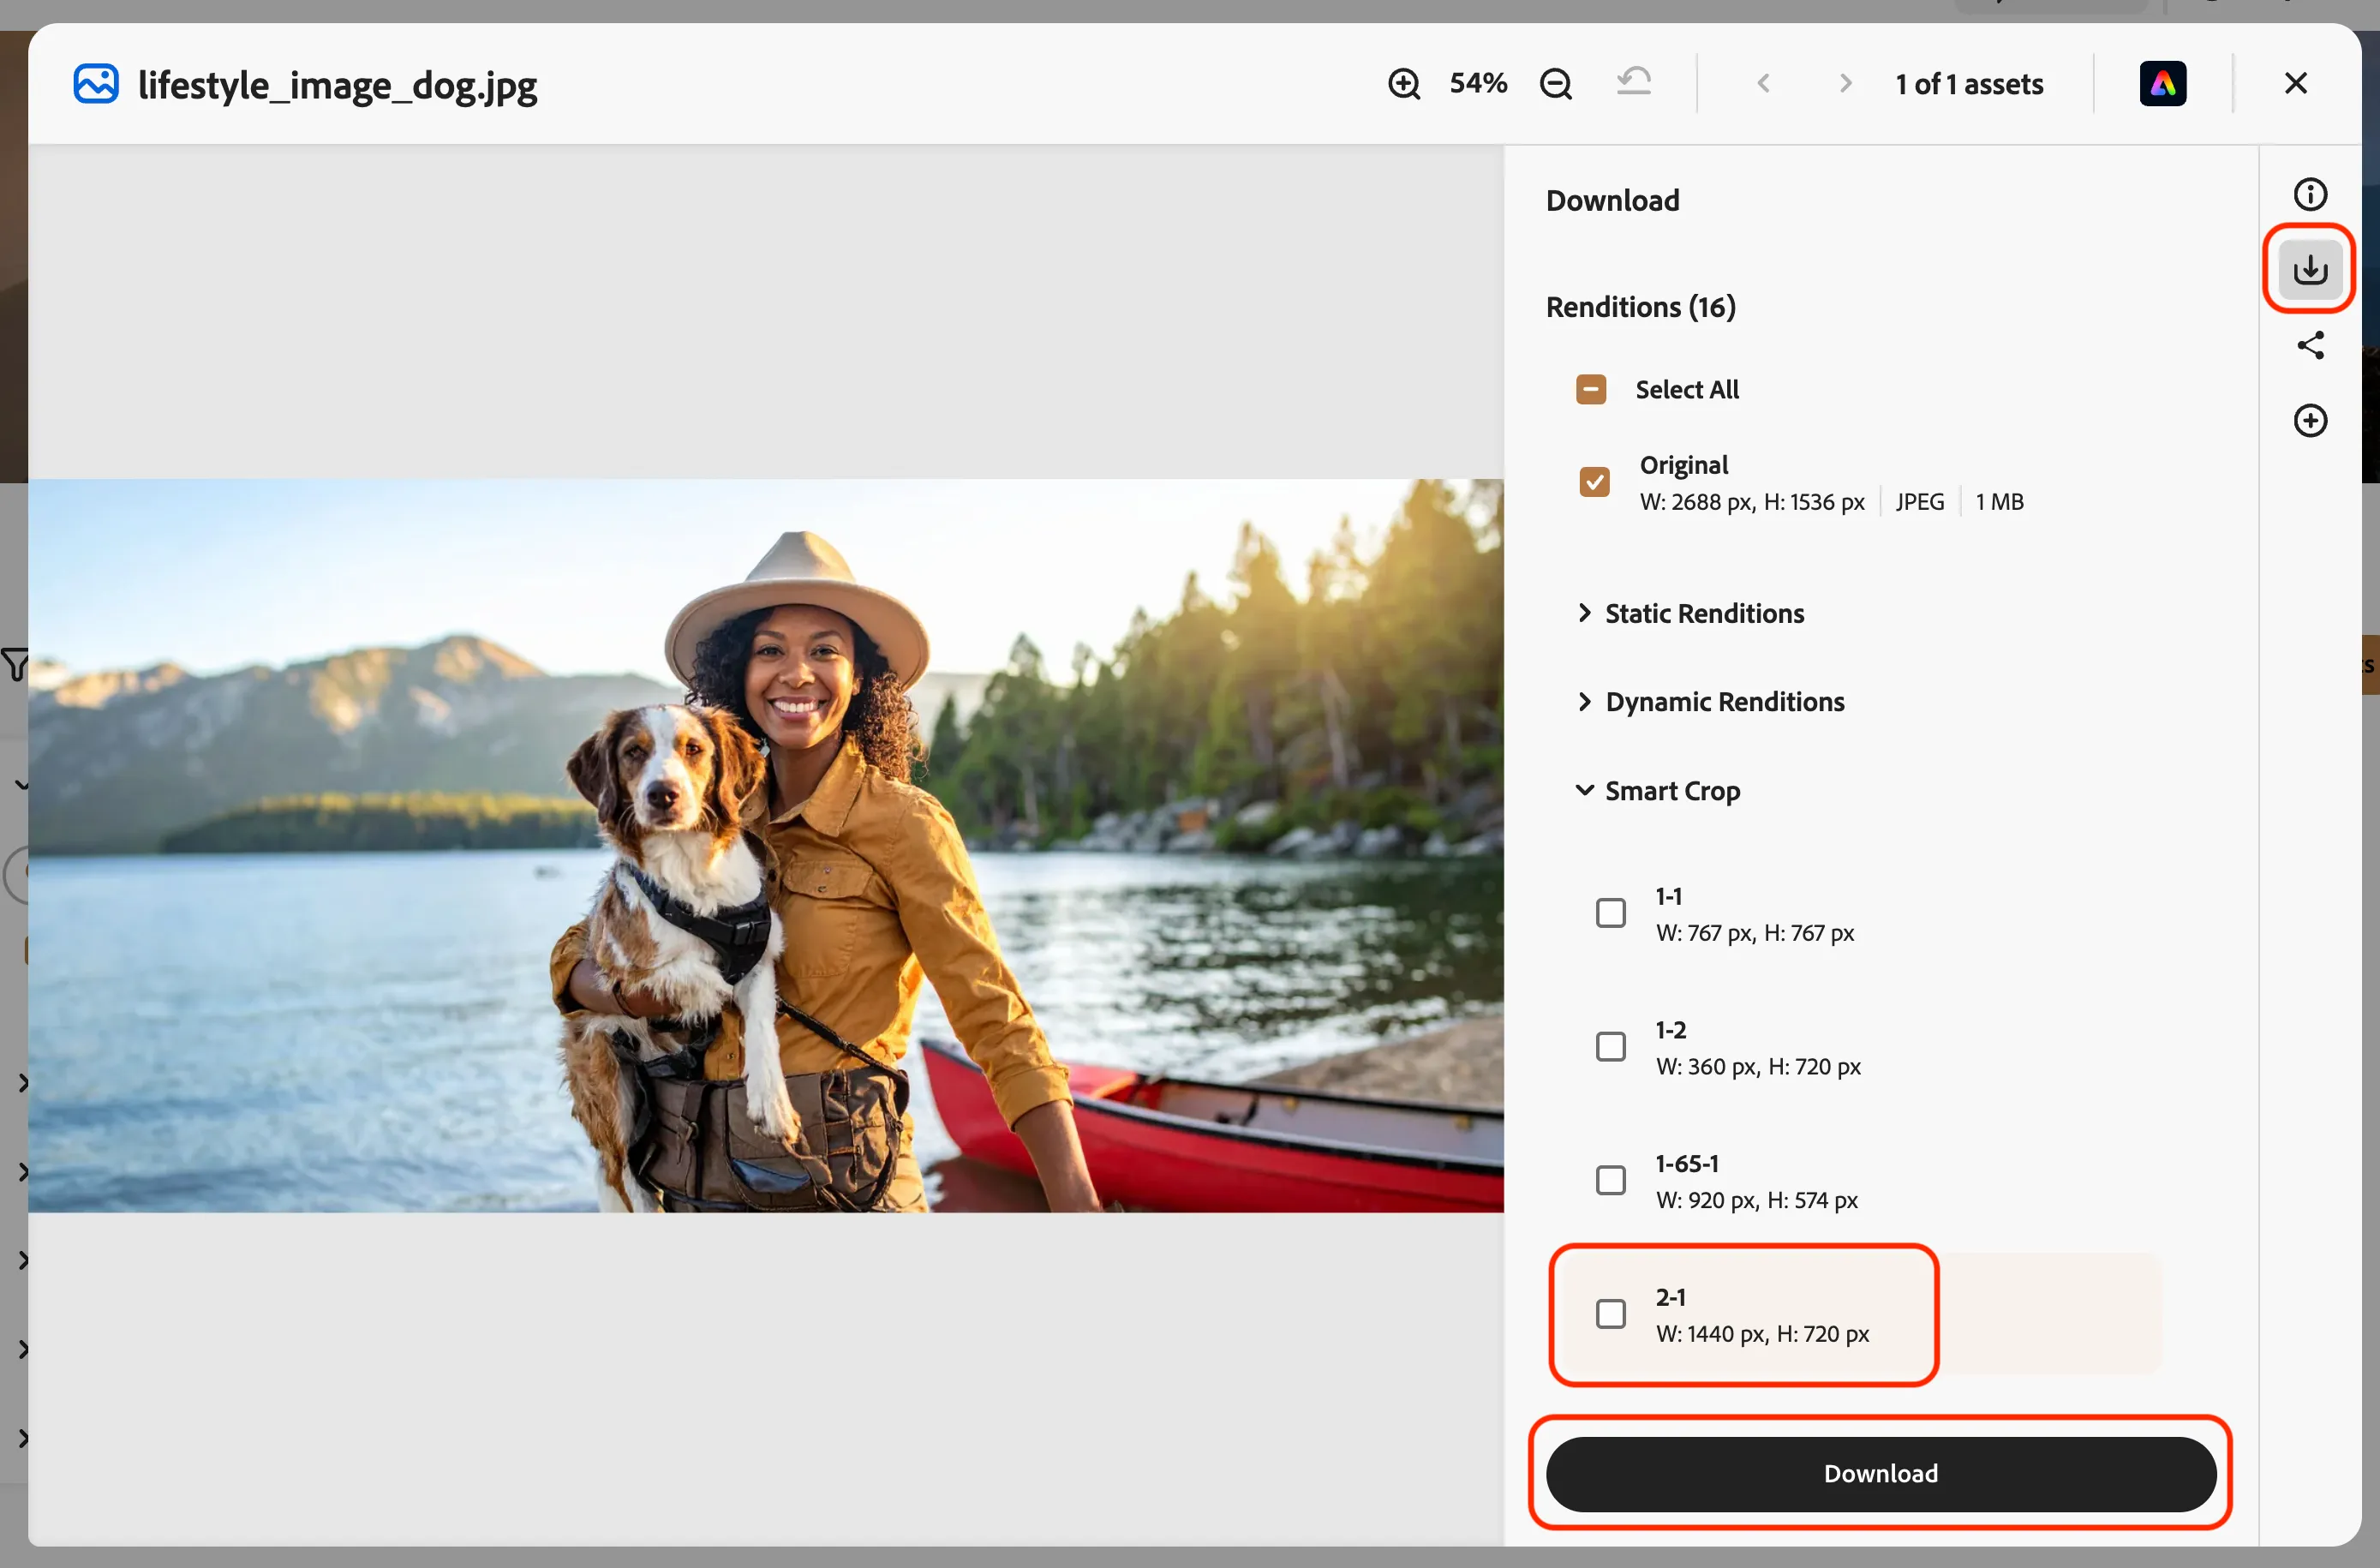Open the share options icon
The width and height of the screenshot is (2380, 1568).
(x=2310, y=345)
